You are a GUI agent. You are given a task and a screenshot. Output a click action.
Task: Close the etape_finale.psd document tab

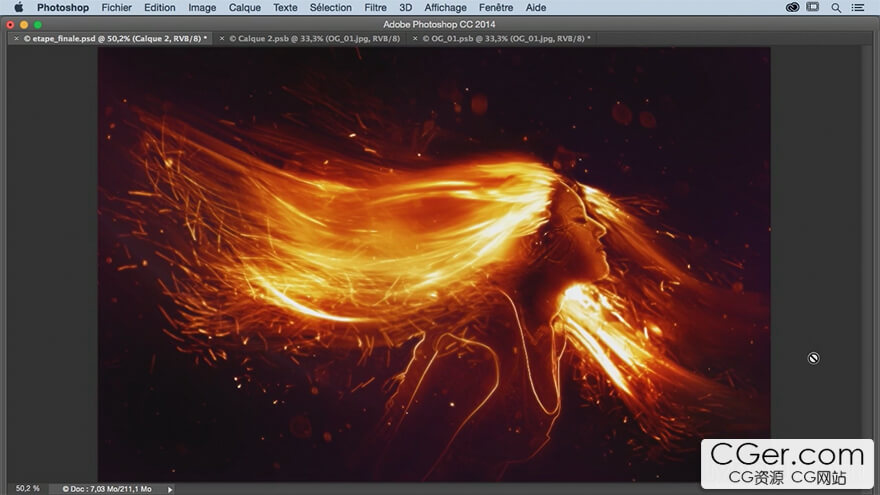click(16, 39)
